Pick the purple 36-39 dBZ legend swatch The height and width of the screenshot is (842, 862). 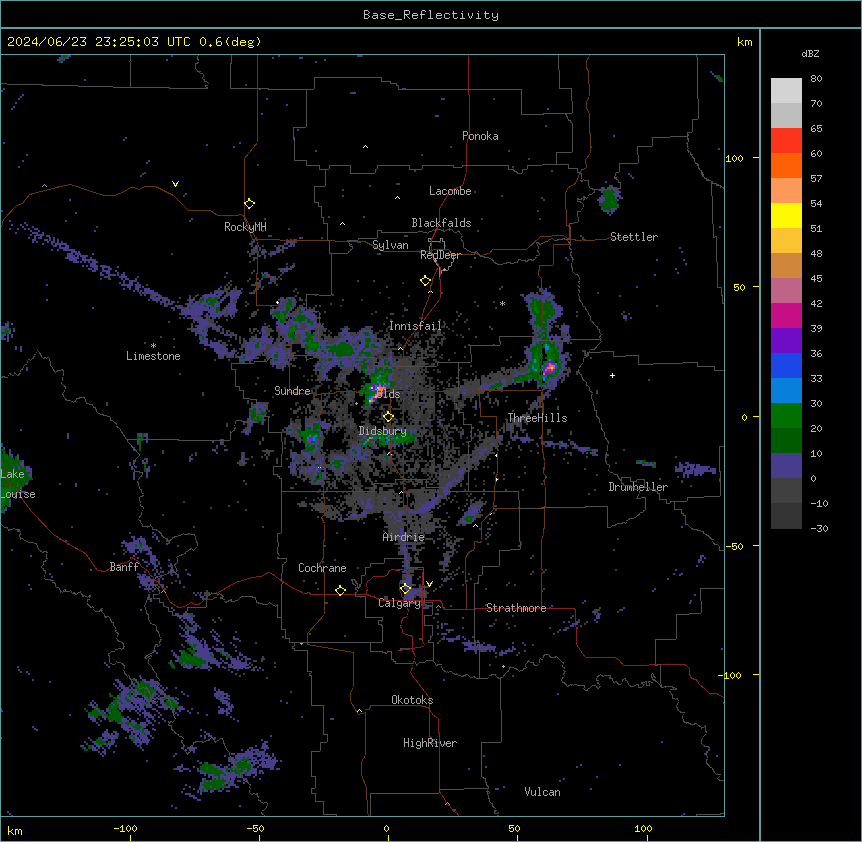(786, 341)
